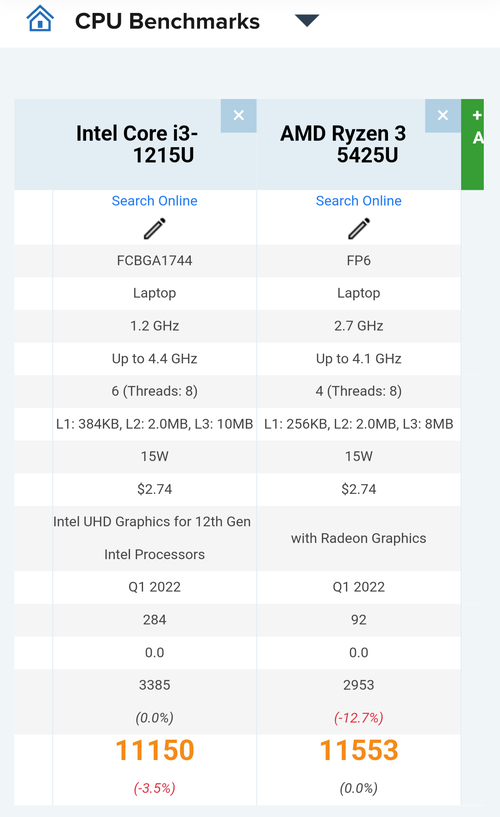This screenshot has width=500, height=817.
Task: Click the FCBGA1744 socket cell
Action: 155,261
